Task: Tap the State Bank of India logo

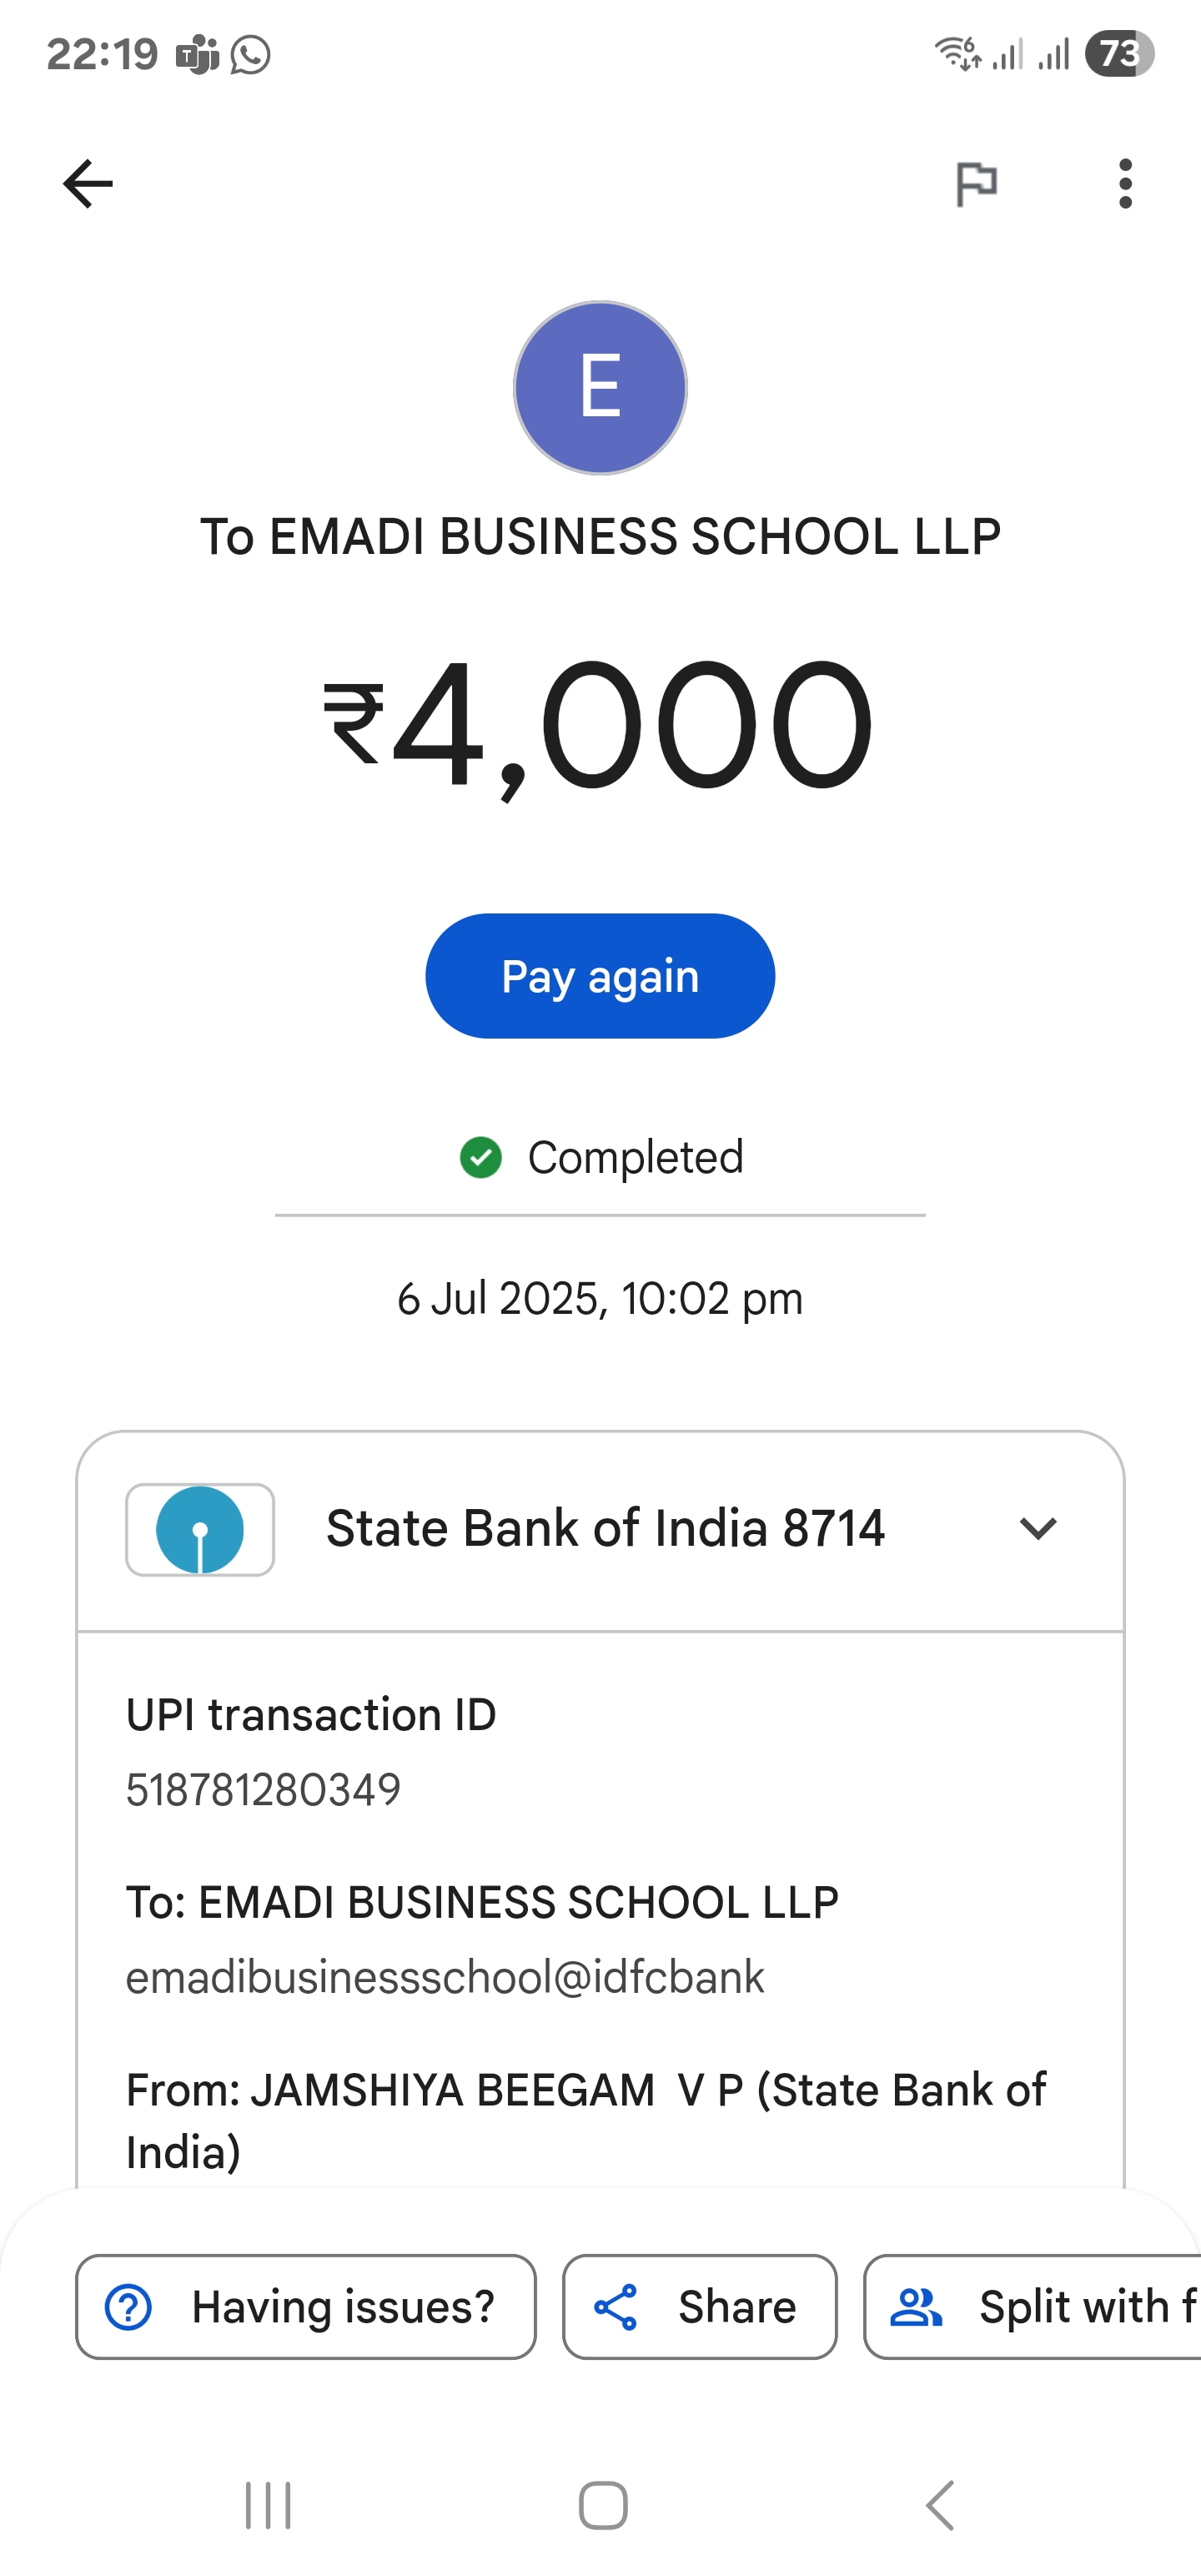Action: (200, 1530)
